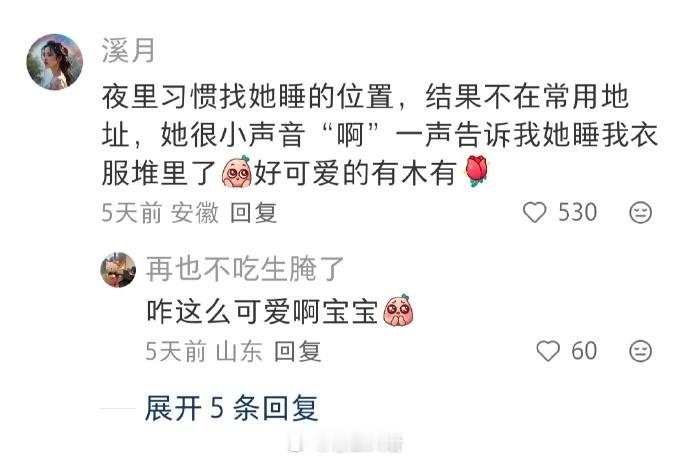Viewport: 690px width, 460px height.
Task: Reply to 再也不吃生腌了 via 回复
Action: pos(297,352)
